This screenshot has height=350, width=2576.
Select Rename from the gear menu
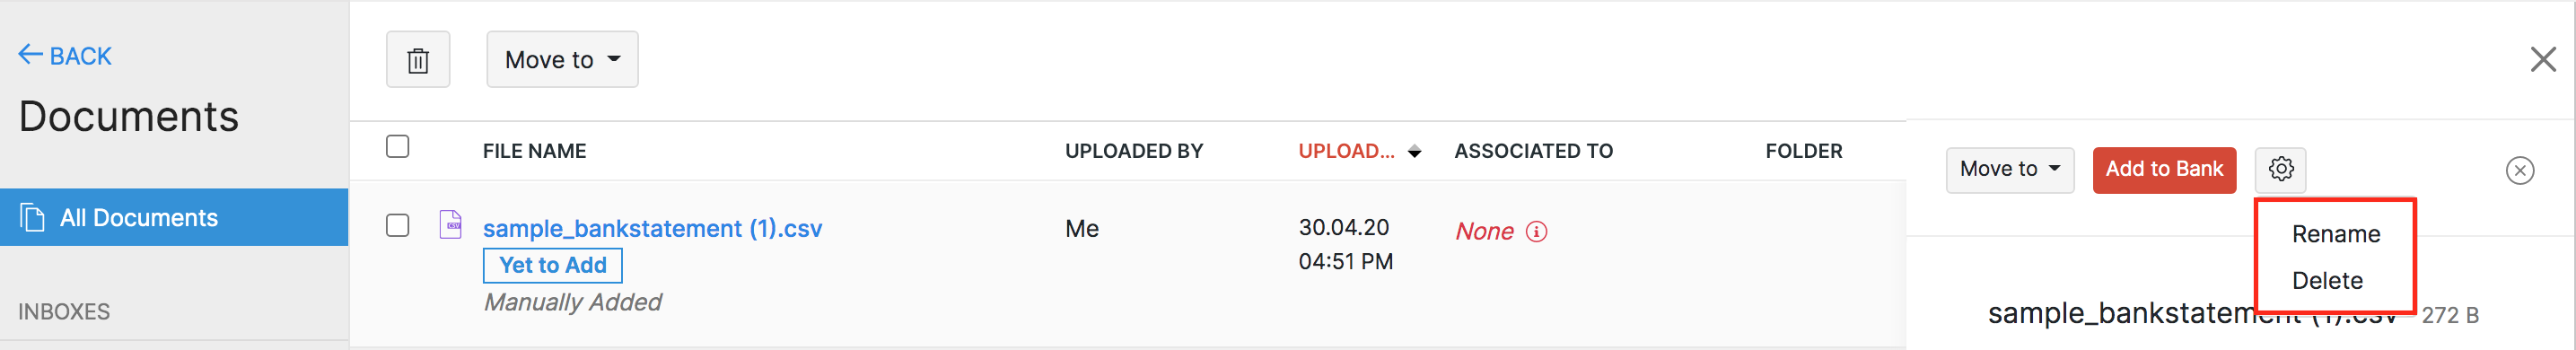2335,234
